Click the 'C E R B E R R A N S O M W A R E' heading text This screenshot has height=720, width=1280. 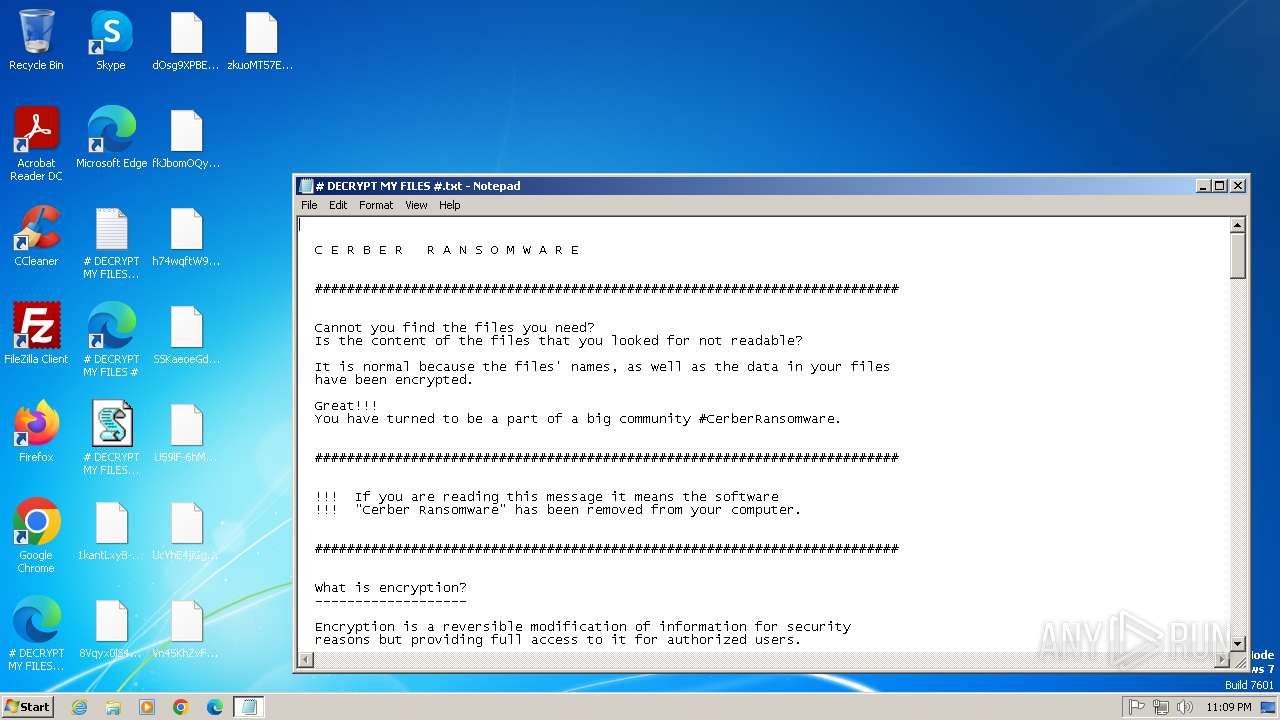pyautogui.click(x=447, y=250)
